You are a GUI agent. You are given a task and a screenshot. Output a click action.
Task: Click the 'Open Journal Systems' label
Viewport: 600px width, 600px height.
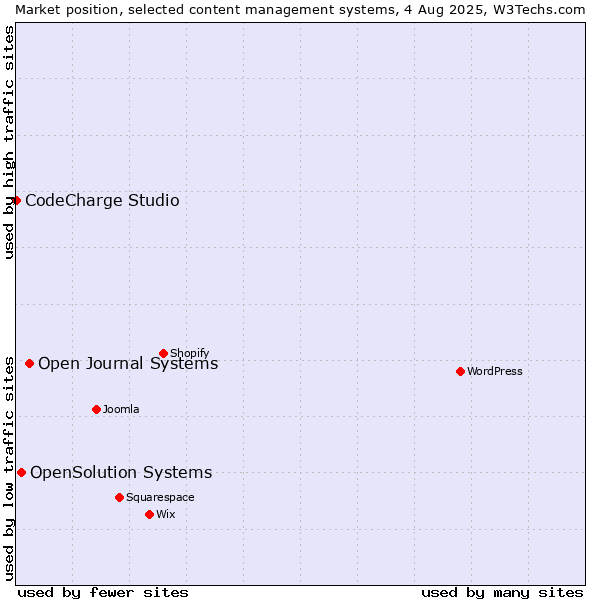[128, 364]
